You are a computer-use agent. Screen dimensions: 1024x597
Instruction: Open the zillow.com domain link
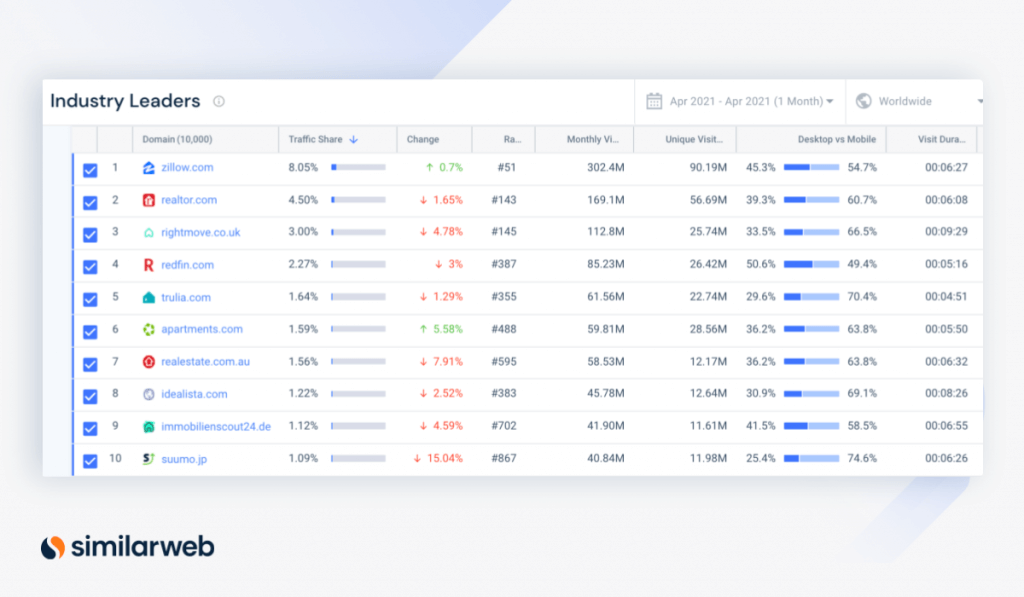(x=187, y=167)
